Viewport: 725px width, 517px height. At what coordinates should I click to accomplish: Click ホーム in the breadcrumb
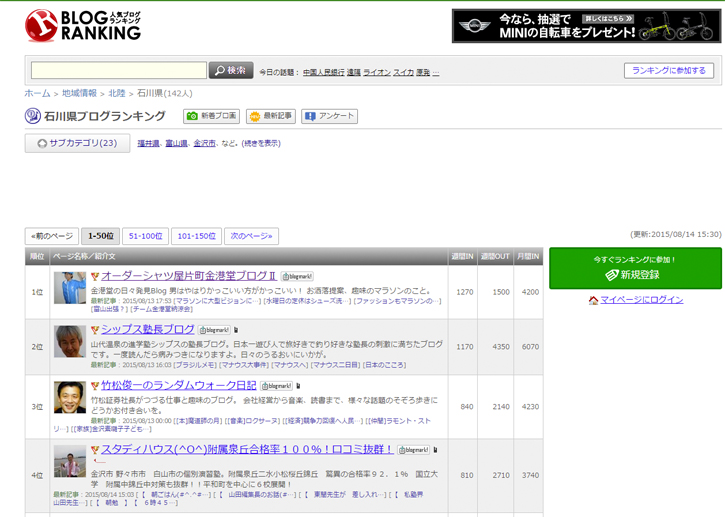click(x=37, y=93)
